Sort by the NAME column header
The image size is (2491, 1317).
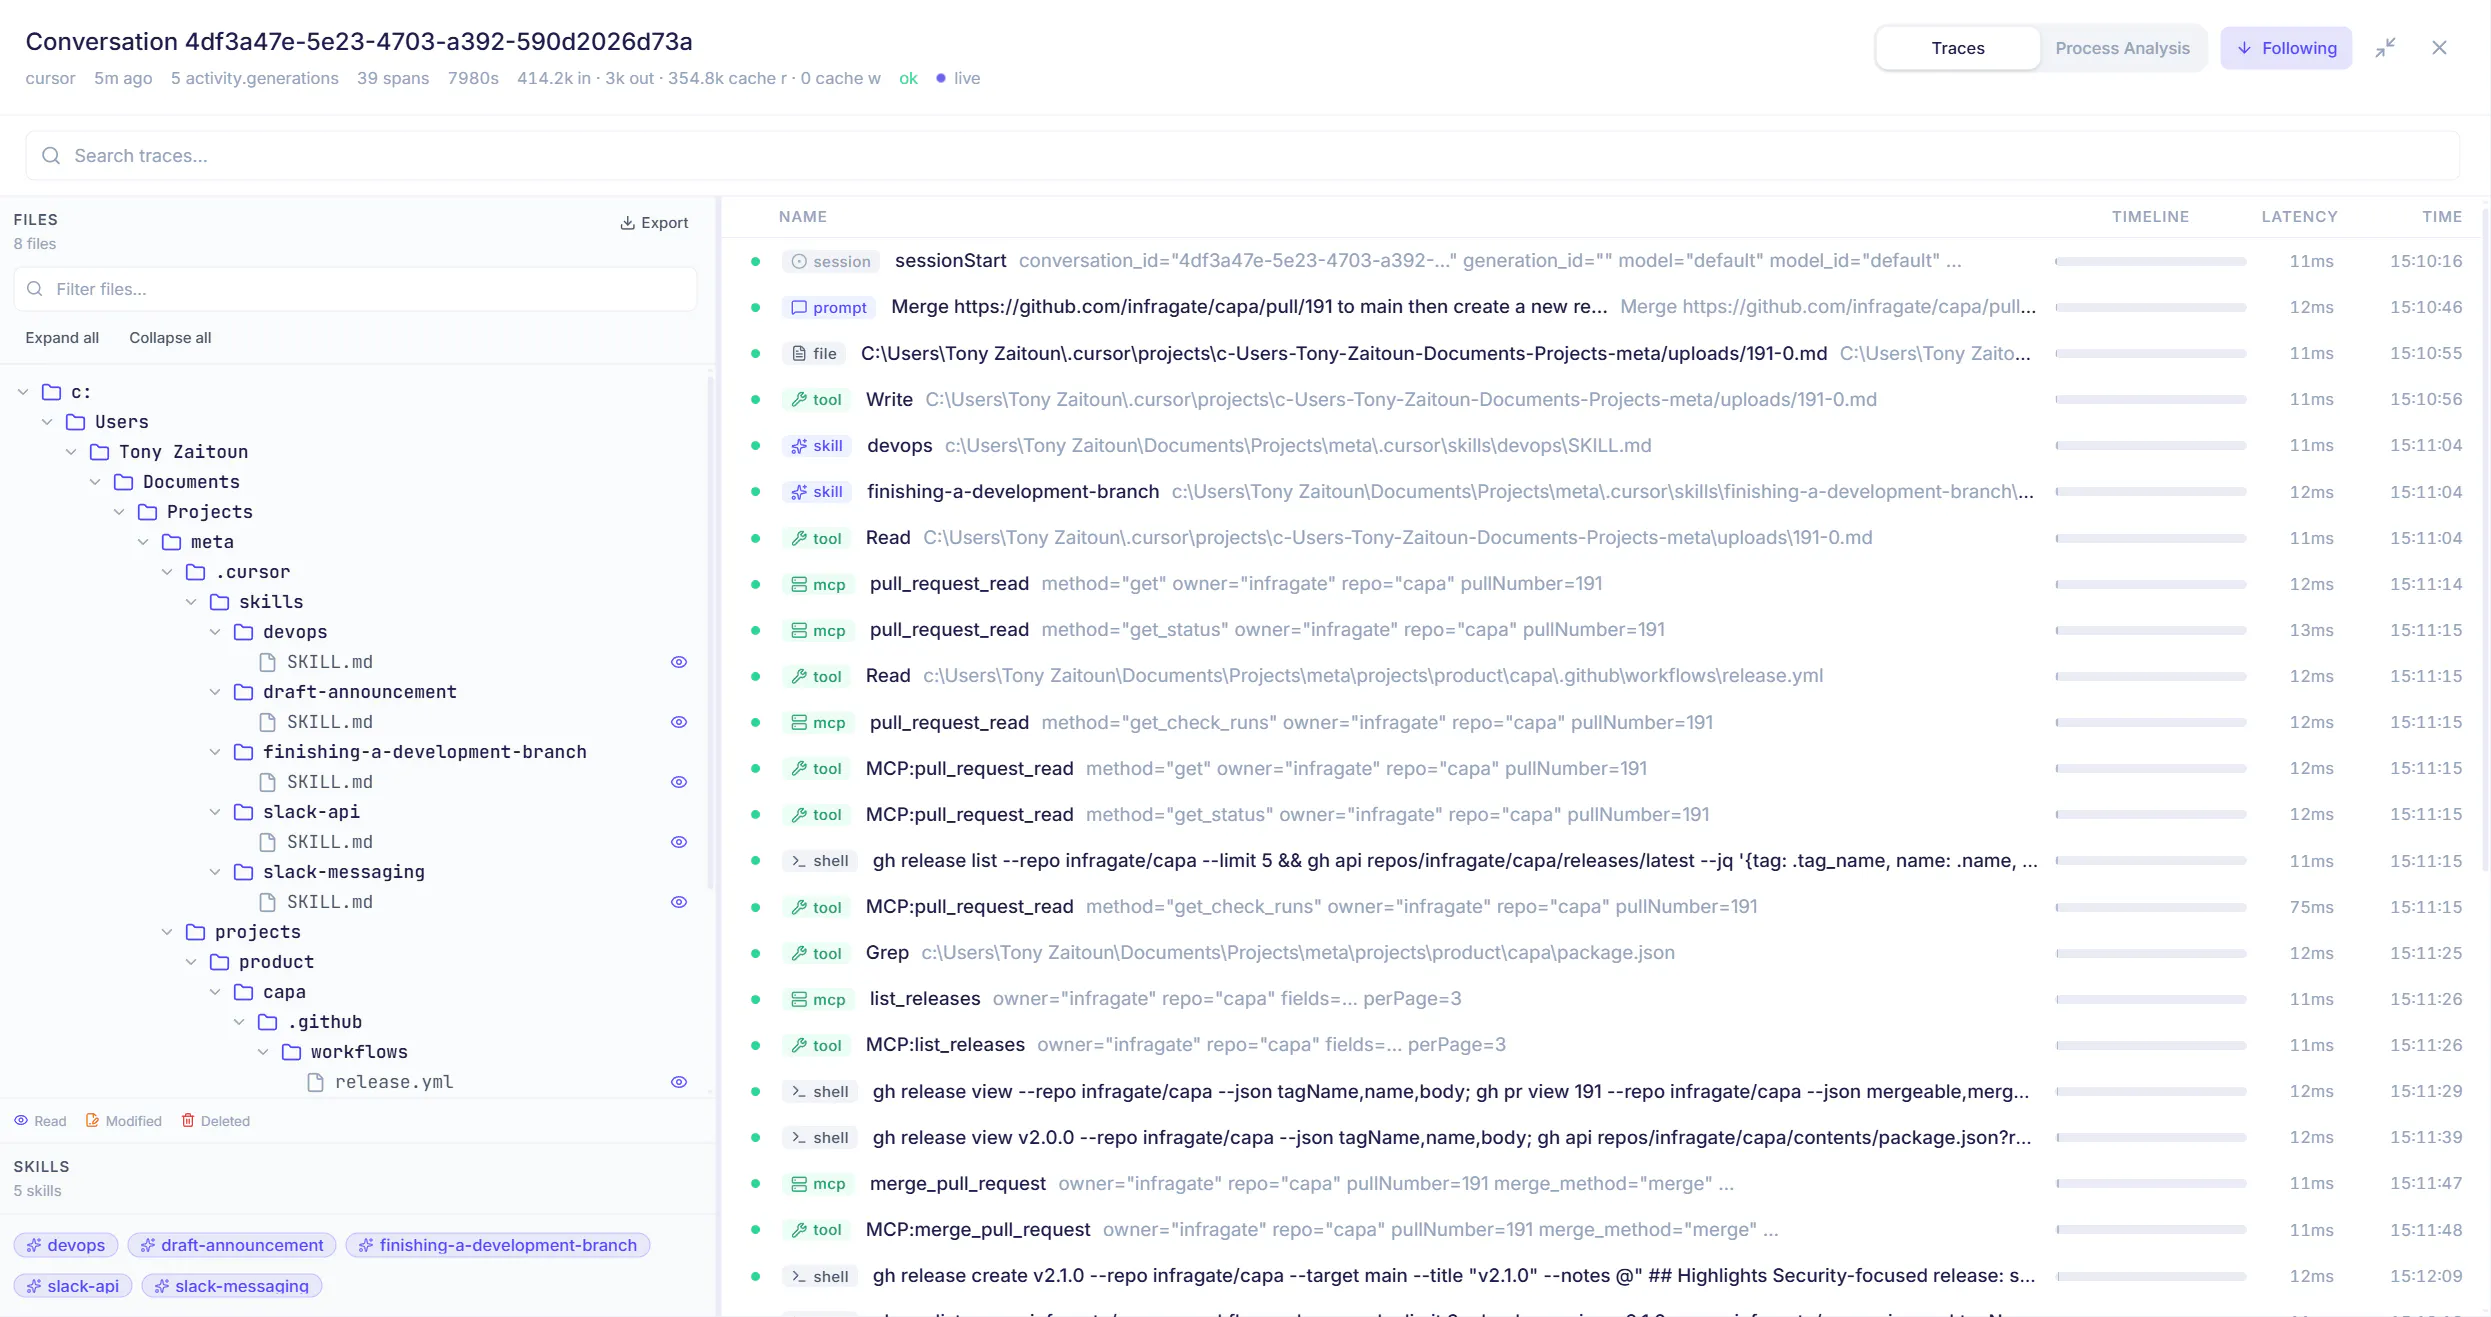803,217
